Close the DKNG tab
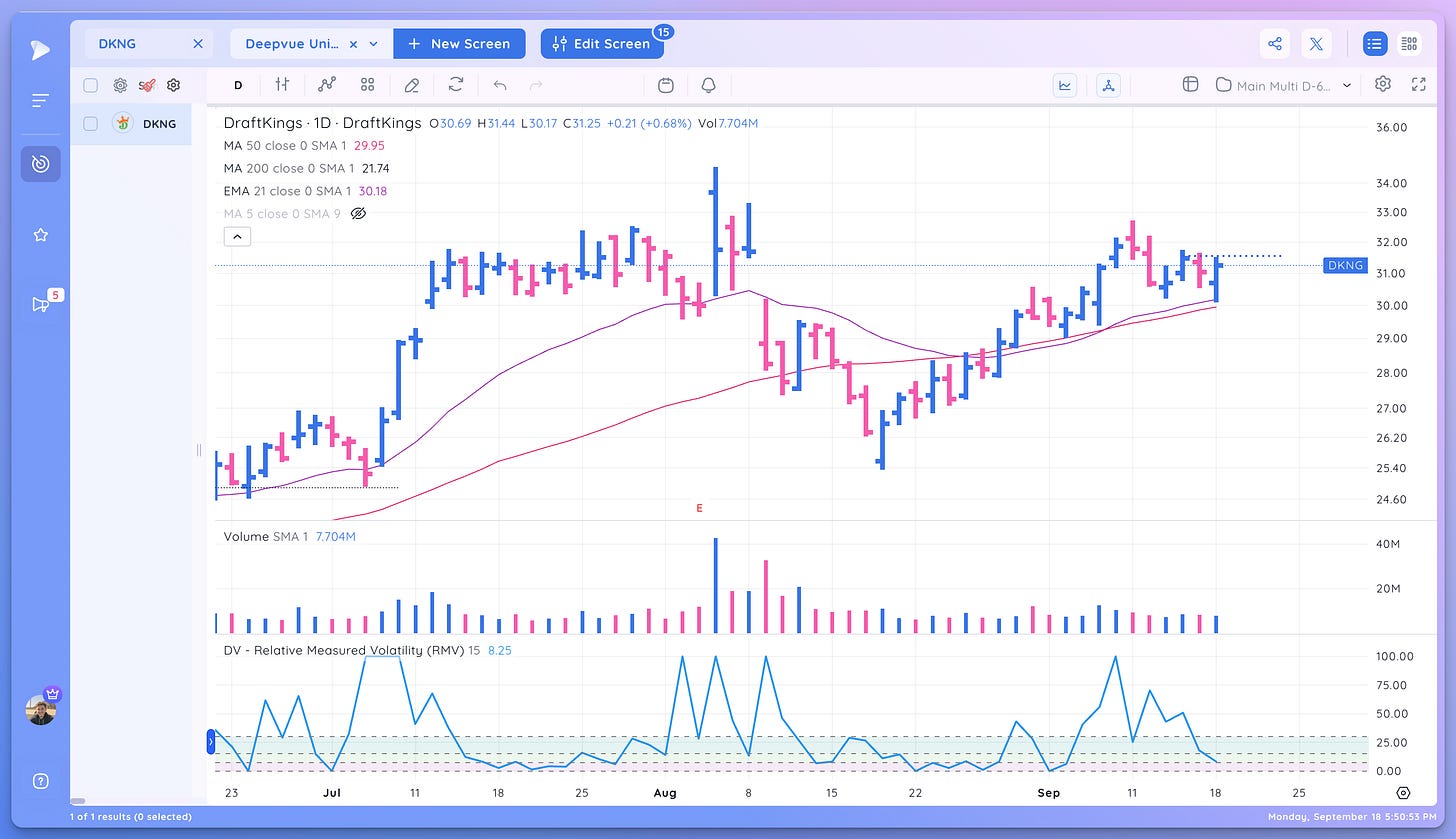1456x839 pixels. click(x=197, y=44)
